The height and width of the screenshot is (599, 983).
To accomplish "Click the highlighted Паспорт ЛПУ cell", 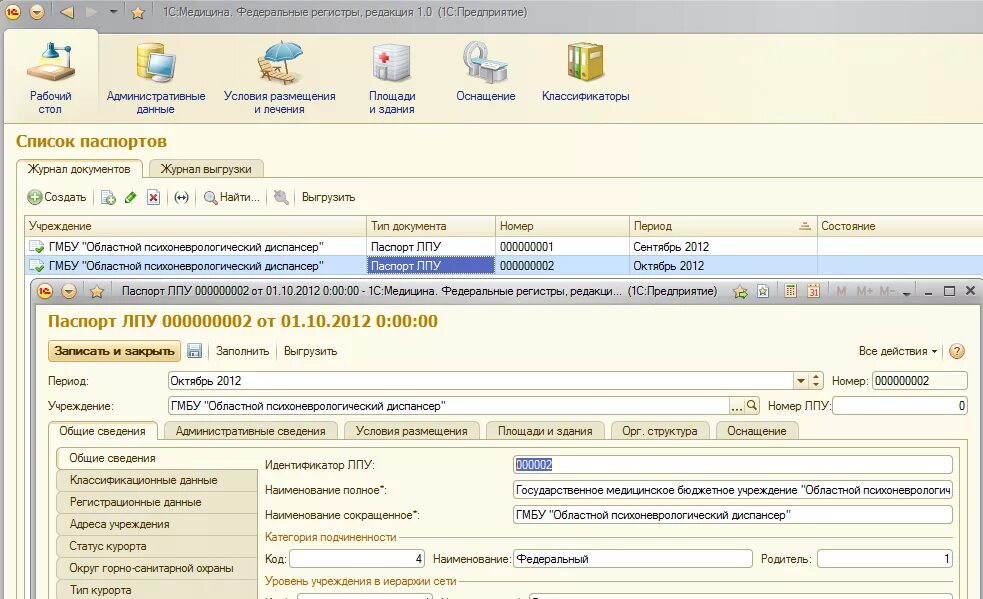I will 431,266.
